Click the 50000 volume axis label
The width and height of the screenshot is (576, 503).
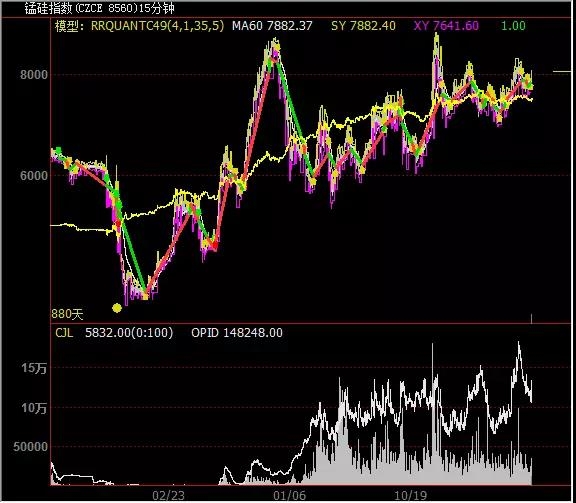30,447
